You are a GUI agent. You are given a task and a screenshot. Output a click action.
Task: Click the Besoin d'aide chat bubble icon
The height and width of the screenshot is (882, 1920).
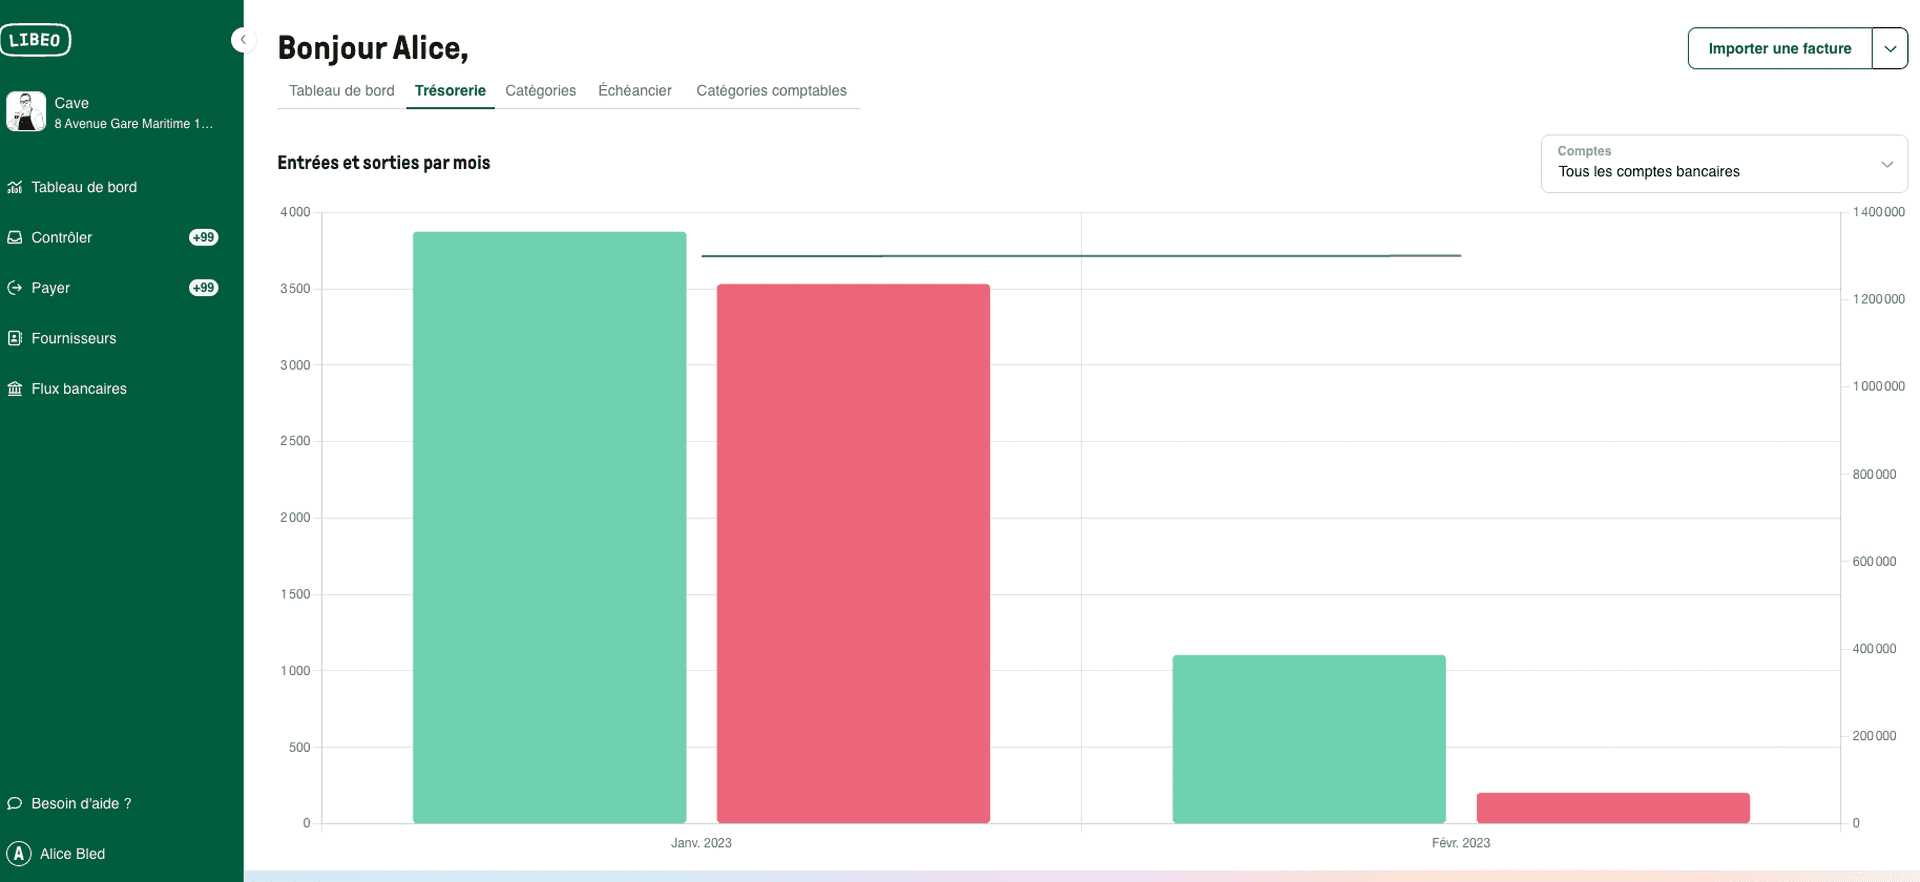pos(15,803)
